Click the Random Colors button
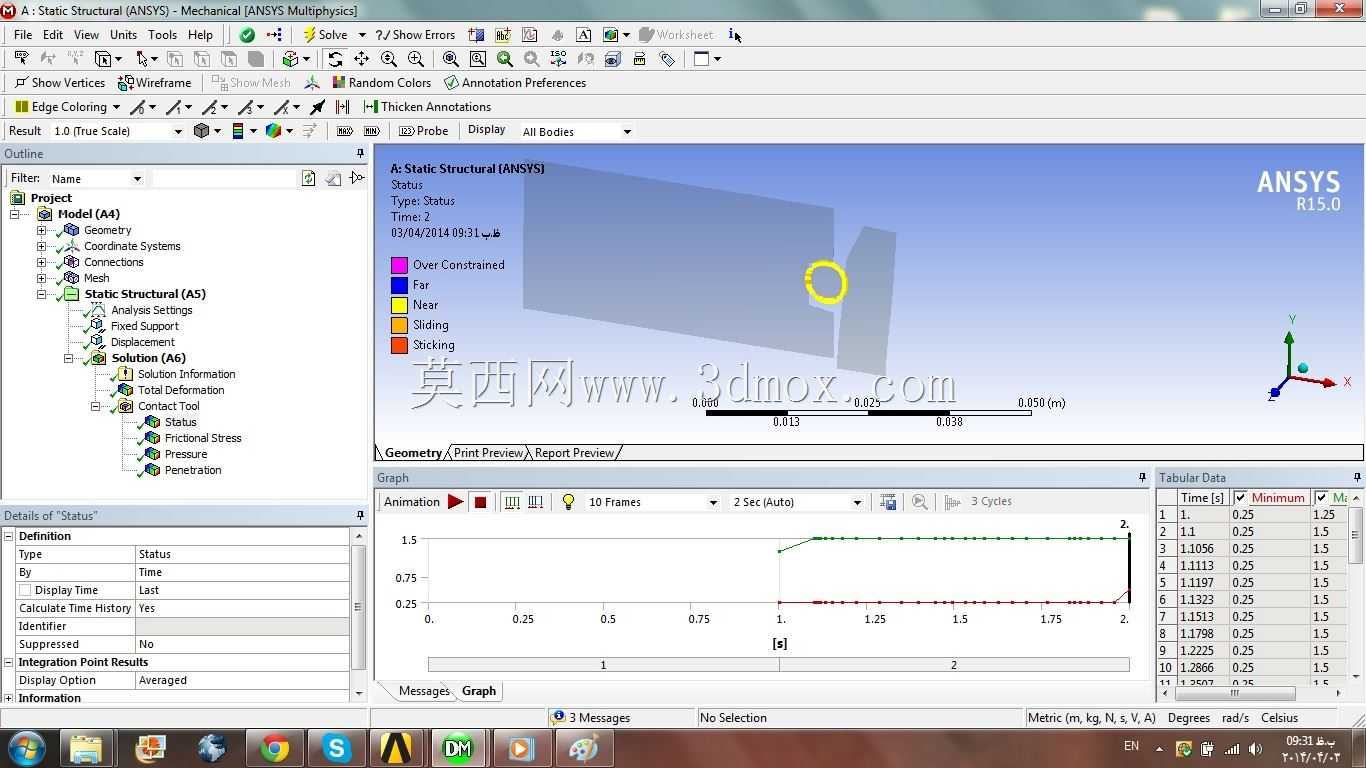 click(x=381, y=83)
